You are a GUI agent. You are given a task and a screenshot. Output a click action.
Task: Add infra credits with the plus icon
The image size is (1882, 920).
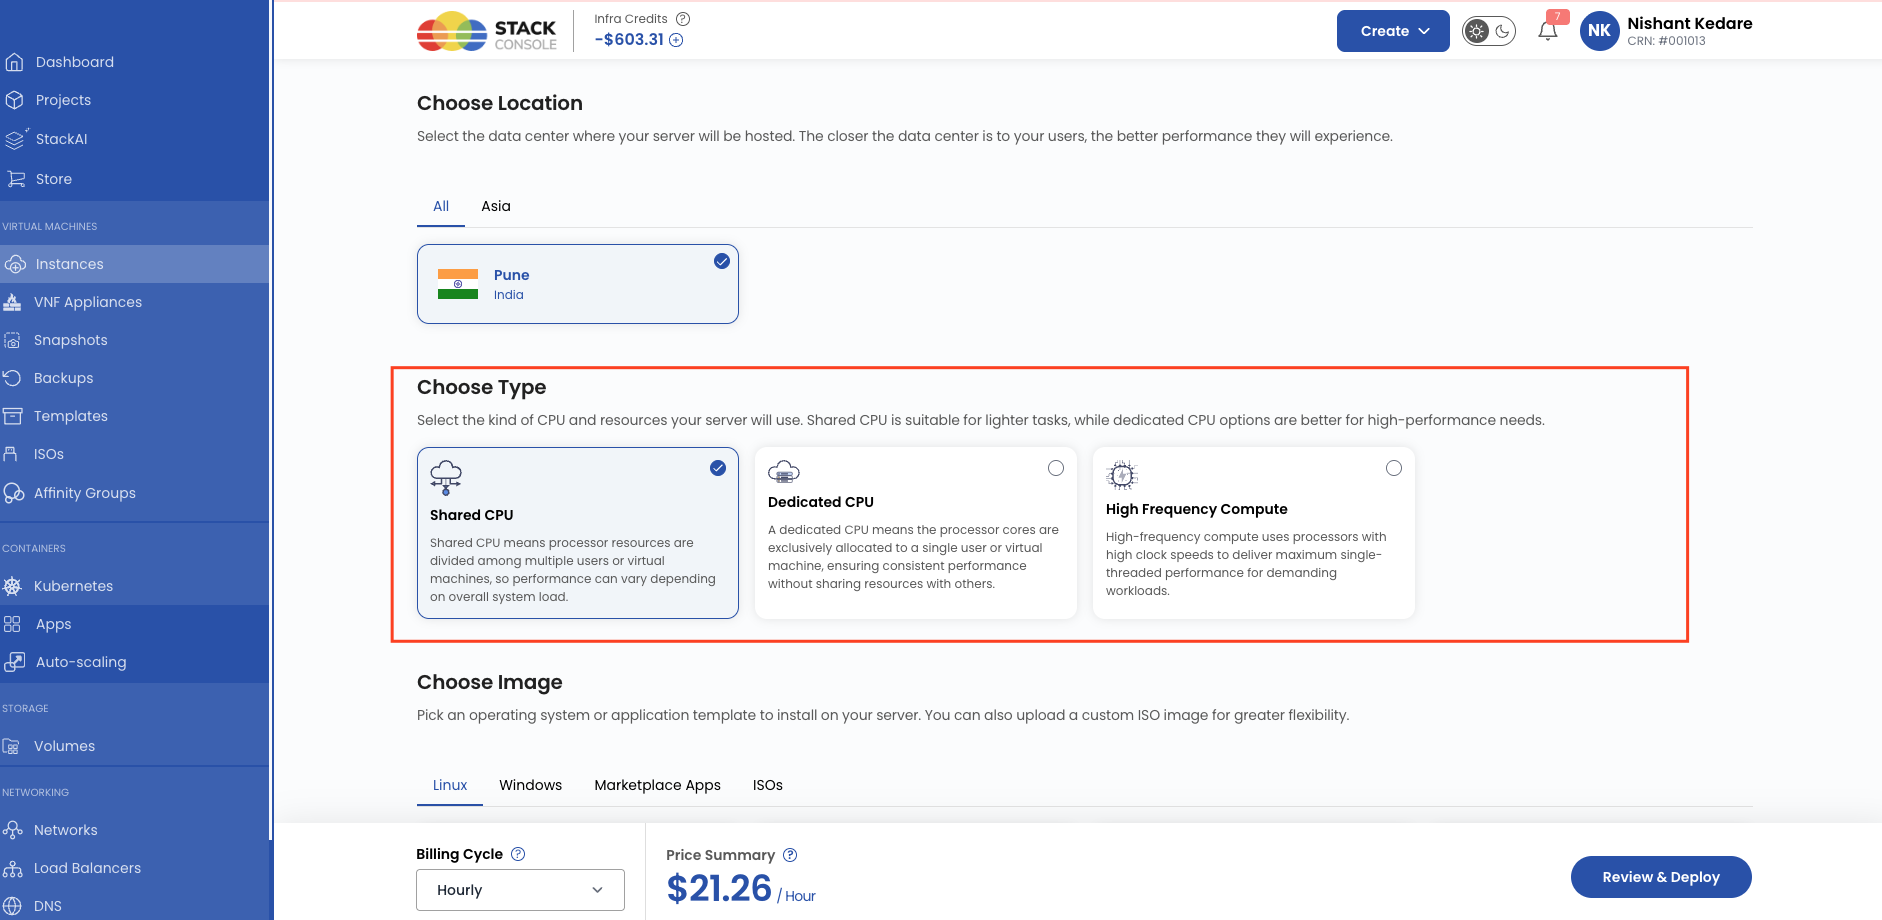coord(676,40)
